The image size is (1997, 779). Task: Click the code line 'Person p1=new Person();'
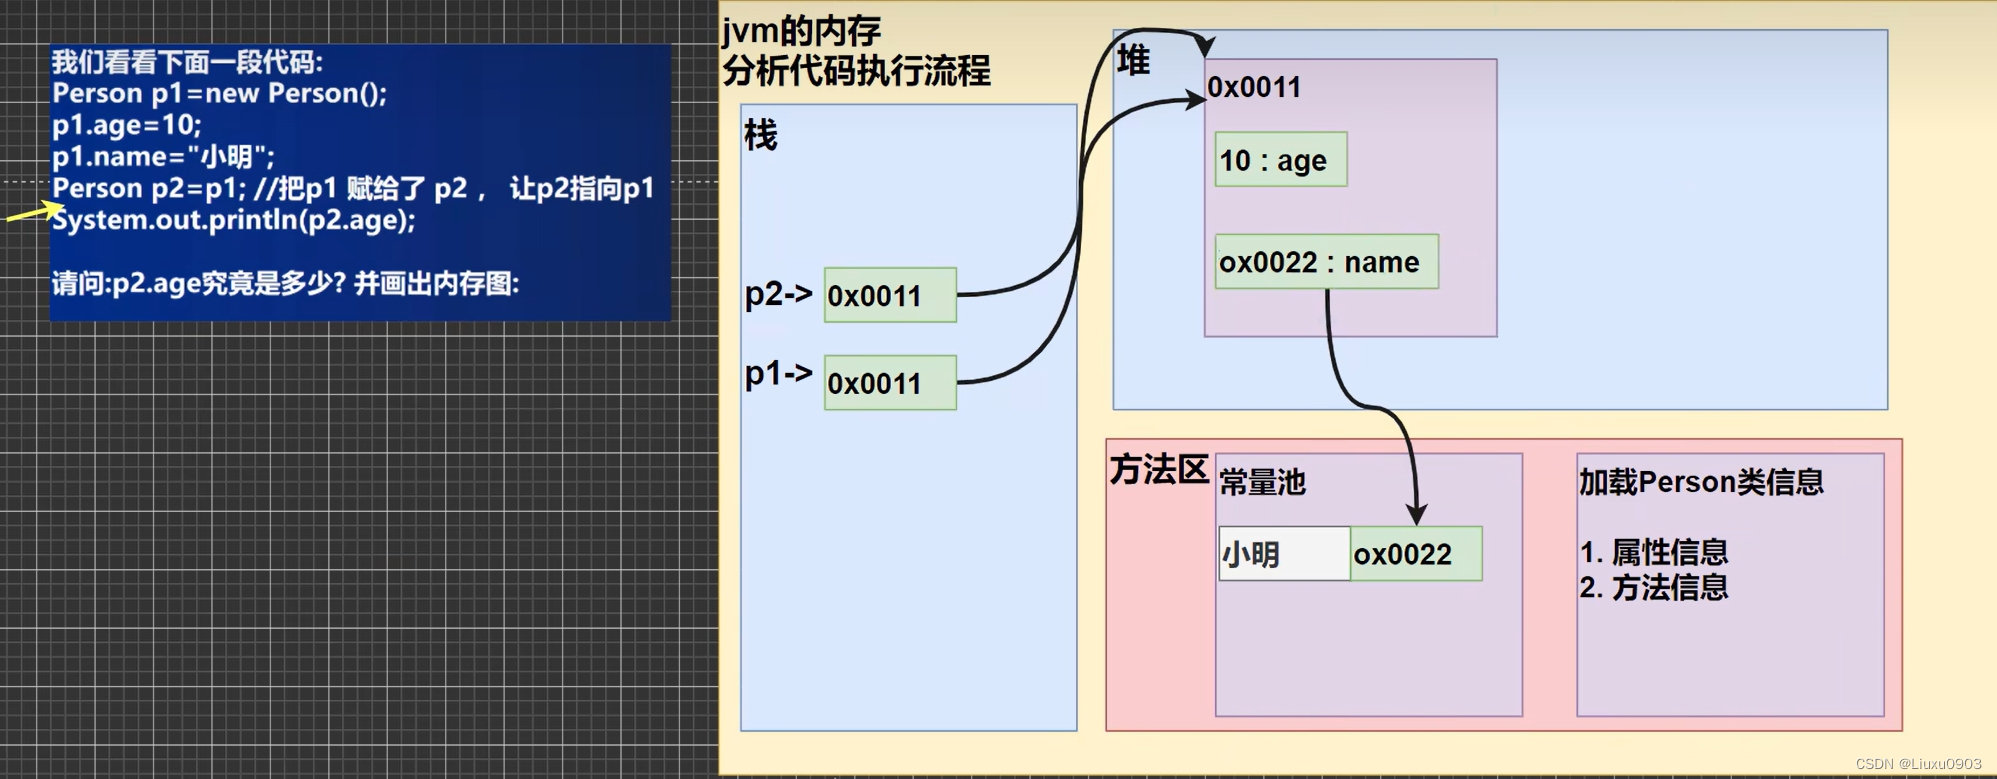click(x=219, y=93)
